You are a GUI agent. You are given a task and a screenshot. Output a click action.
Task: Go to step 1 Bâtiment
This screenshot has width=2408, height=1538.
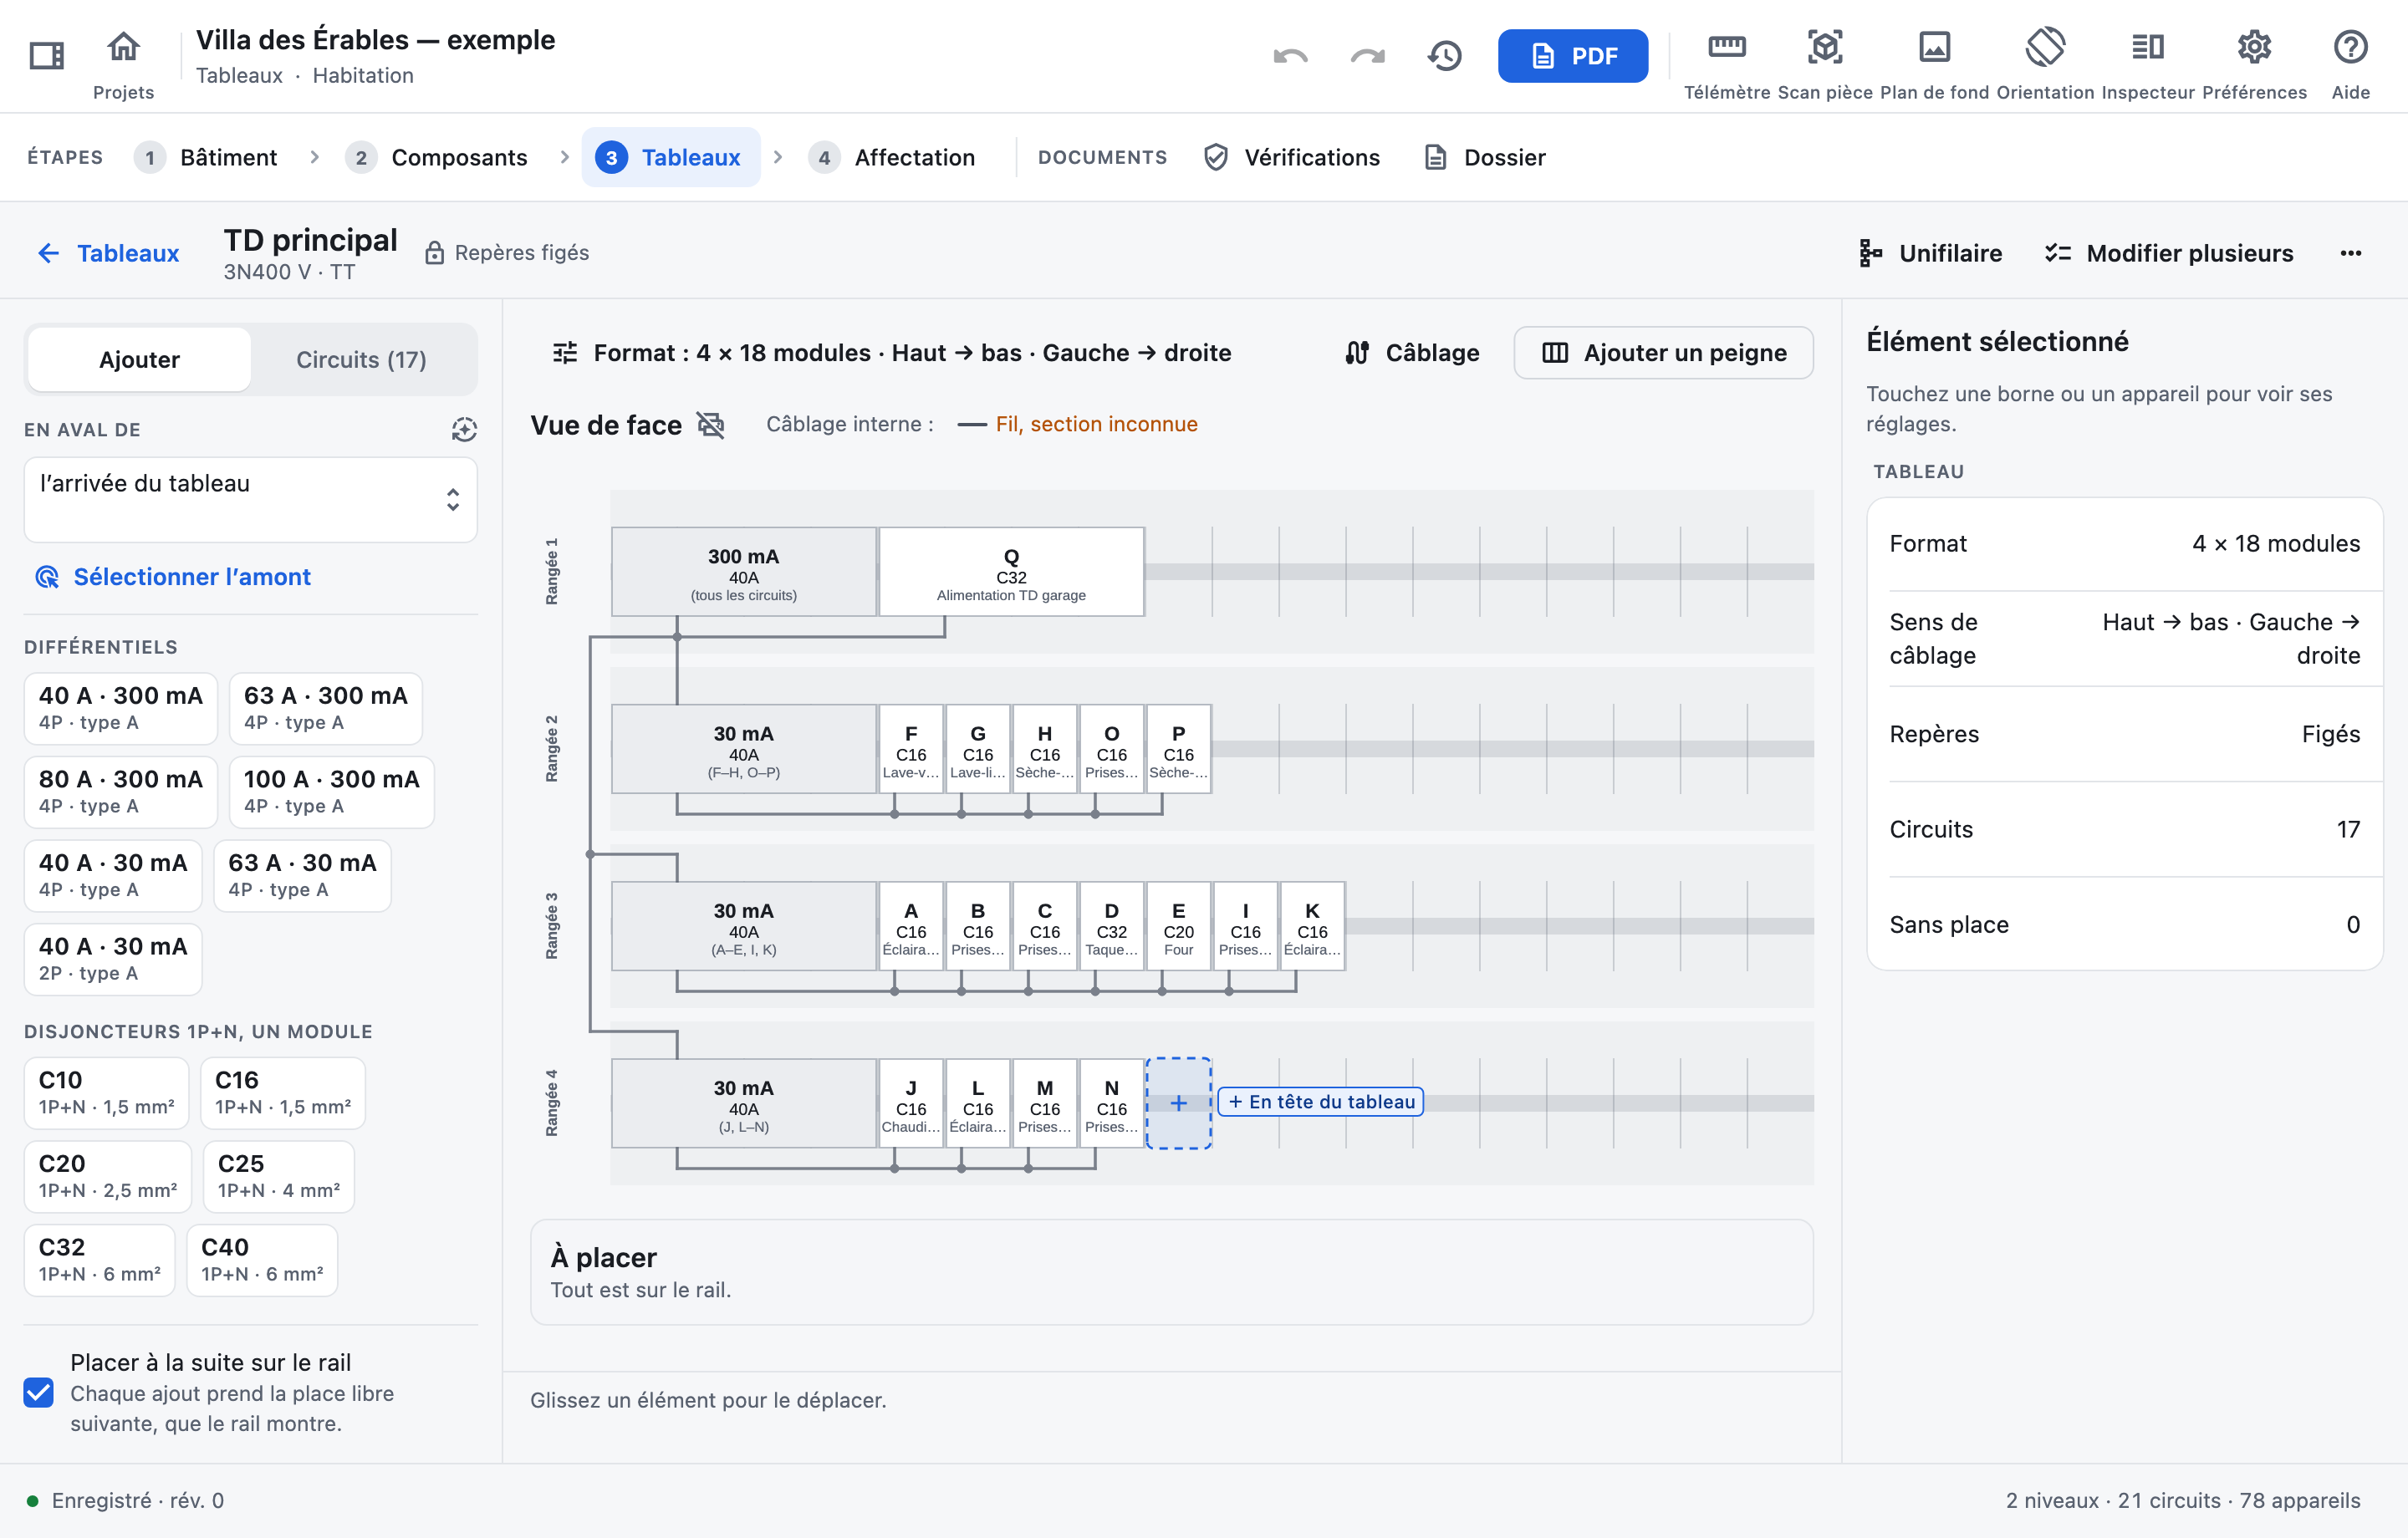[206, 157]
